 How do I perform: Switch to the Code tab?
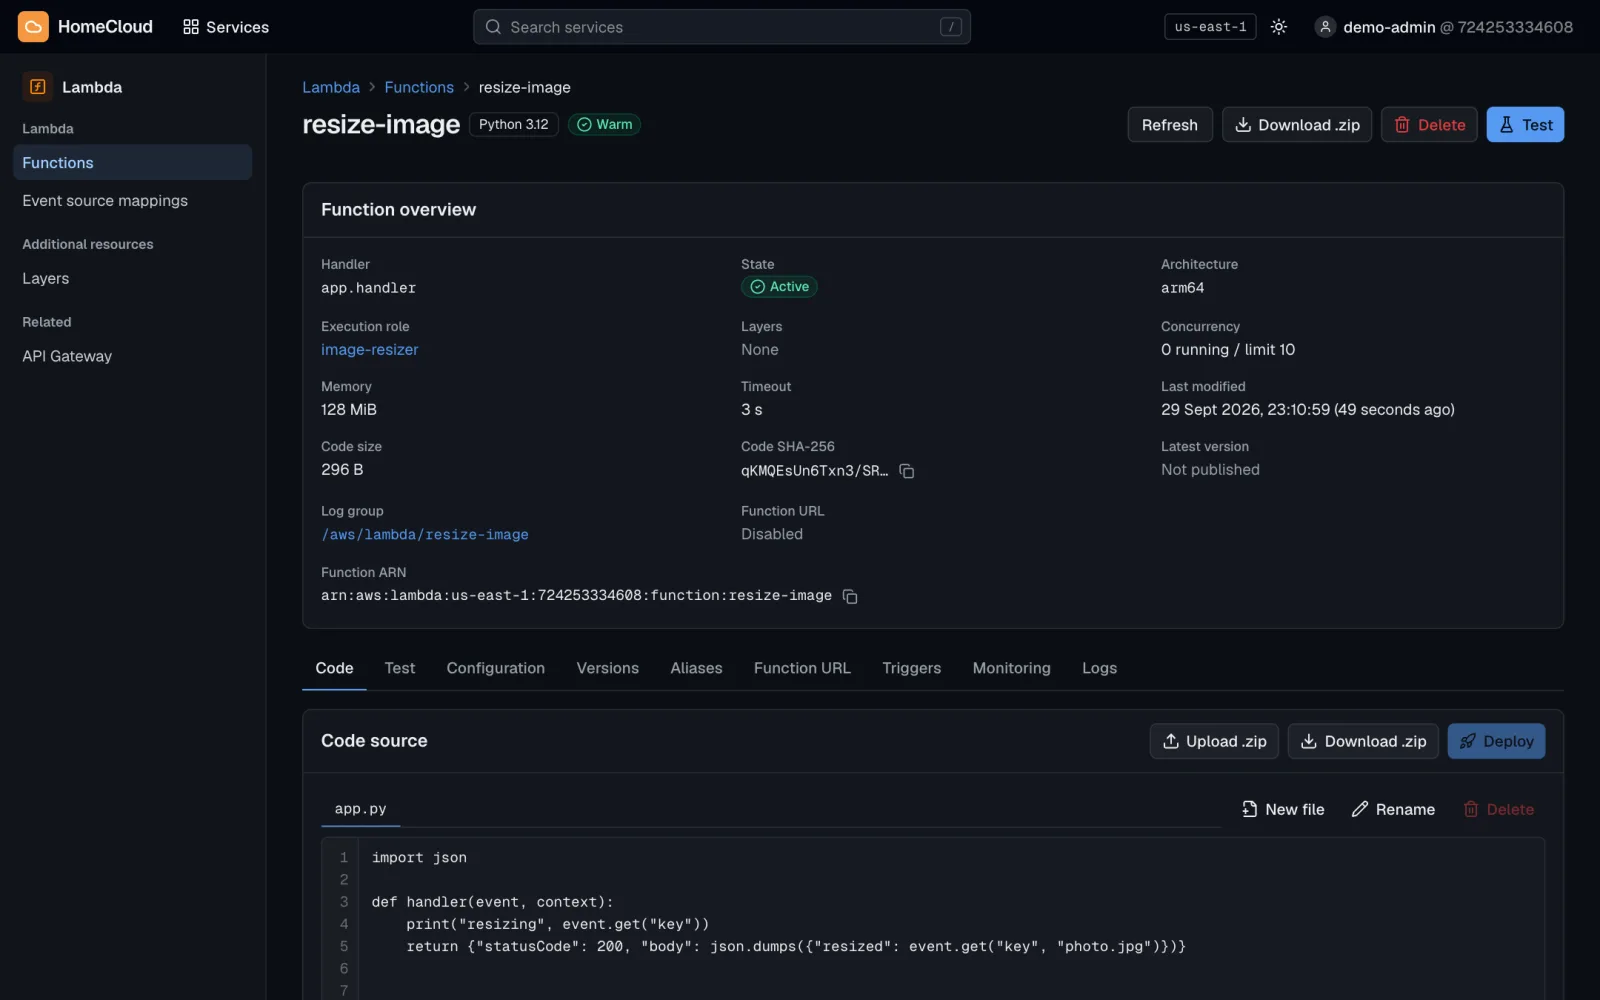tap(334, 668)
